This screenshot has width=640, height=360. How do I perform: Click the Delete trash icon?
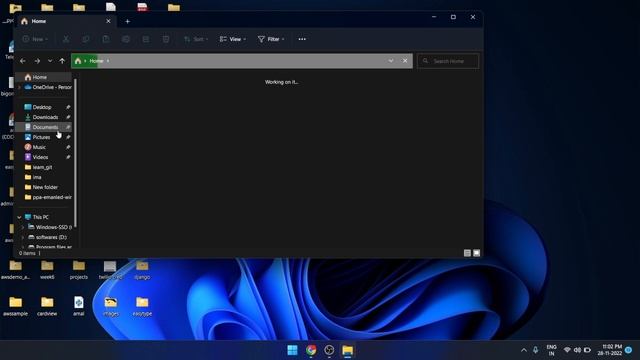point(166,39)
